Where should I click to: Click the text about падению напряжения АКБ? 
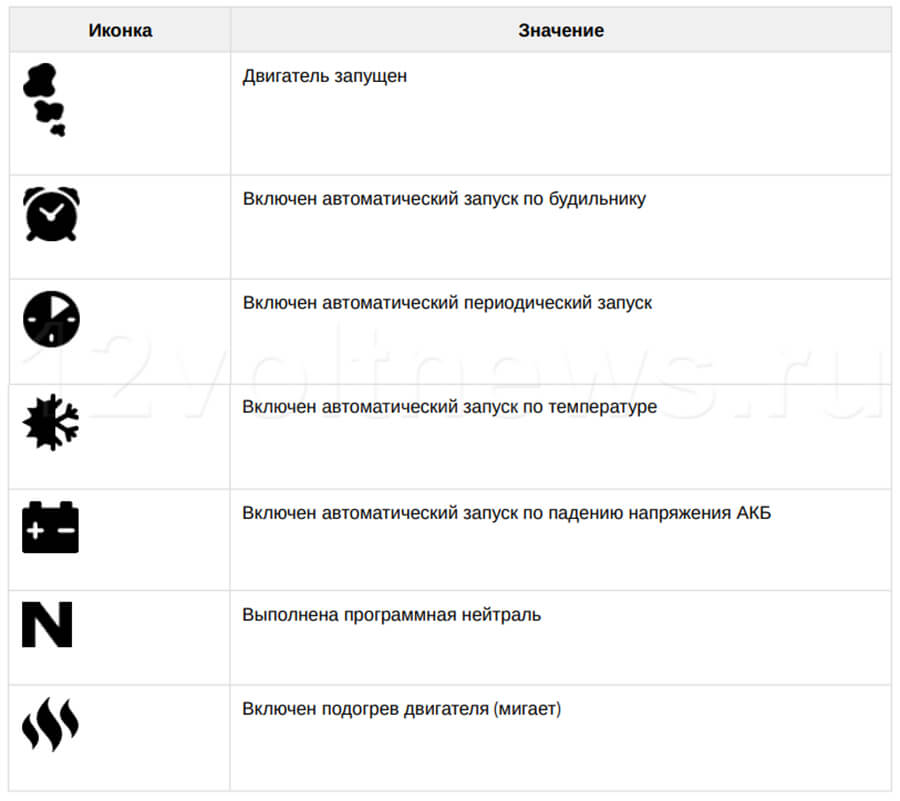[506, 512]
